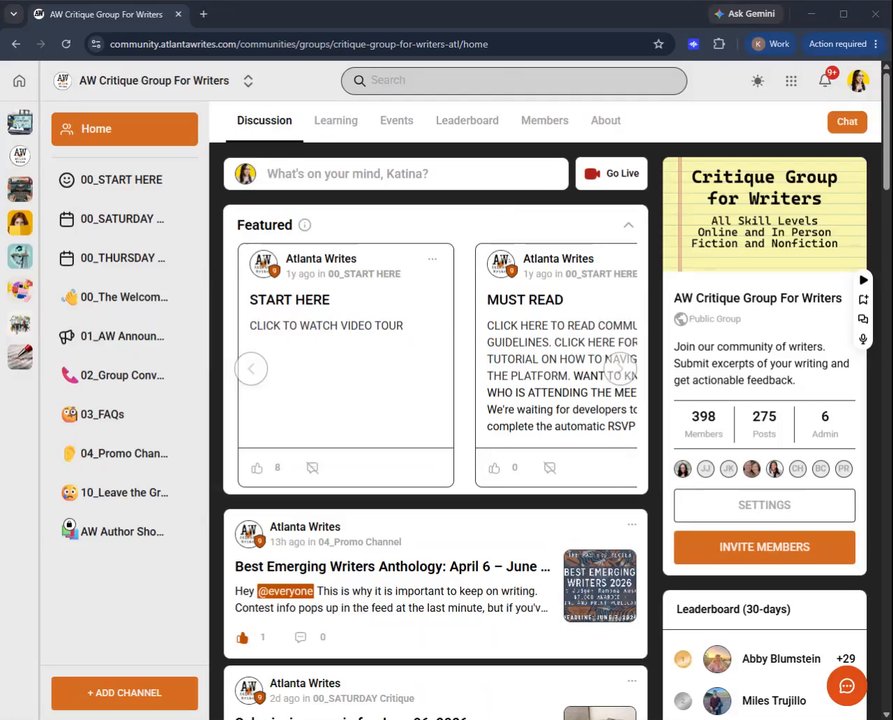Click the play arrow in side toolbar
The height and width of the screenshot is (720, 893).
pyautogui.click(x=863, y=280)
